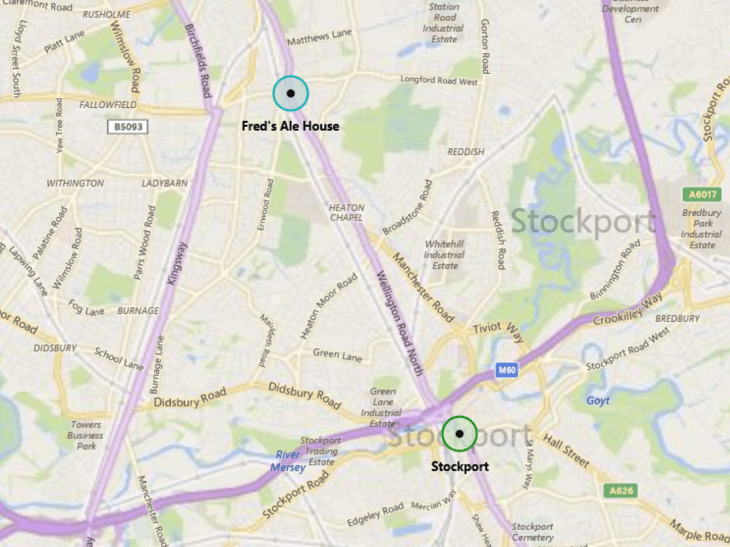Click the Tiviot Way road label
Screen dimensions: 730x547
[498, 331]
